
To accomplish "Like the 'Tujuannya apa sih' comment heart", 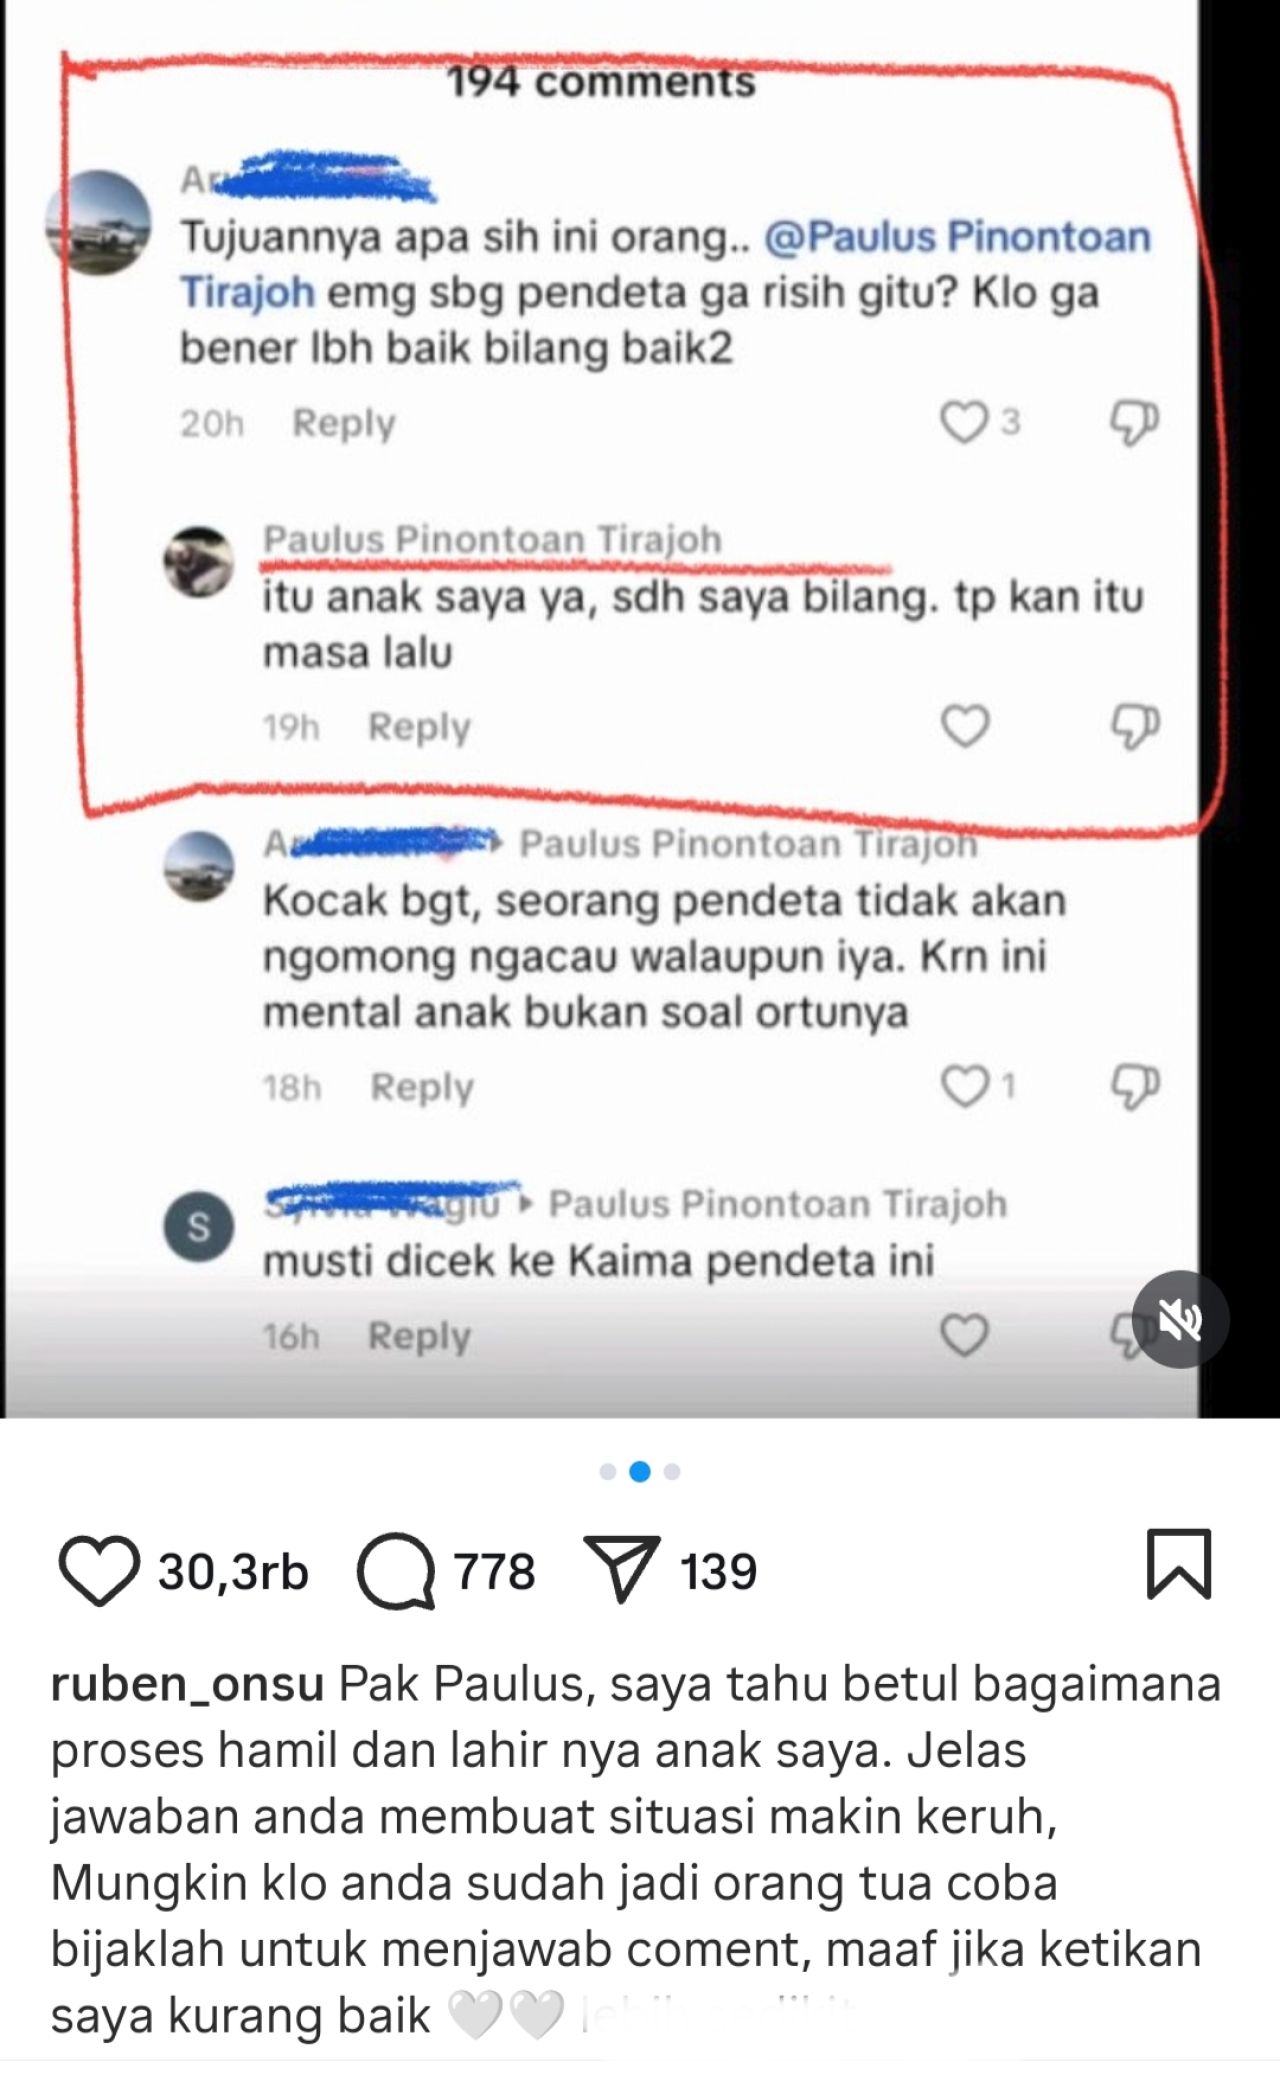I will pyautogui.click(x=964, y=422).
